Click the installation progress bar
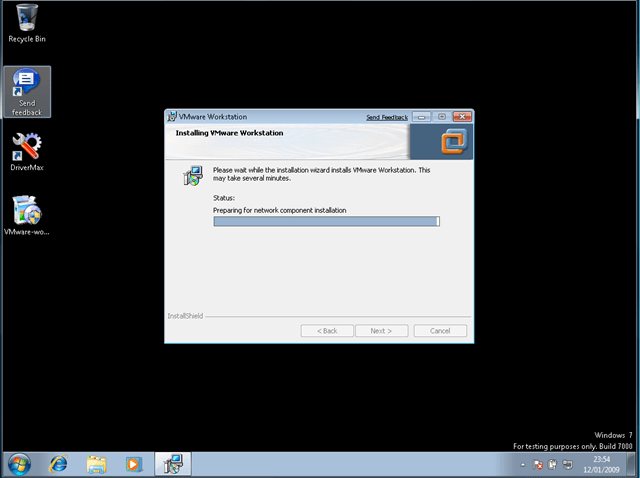This screenshot has height=478, width=640. (x=326, y=221)
